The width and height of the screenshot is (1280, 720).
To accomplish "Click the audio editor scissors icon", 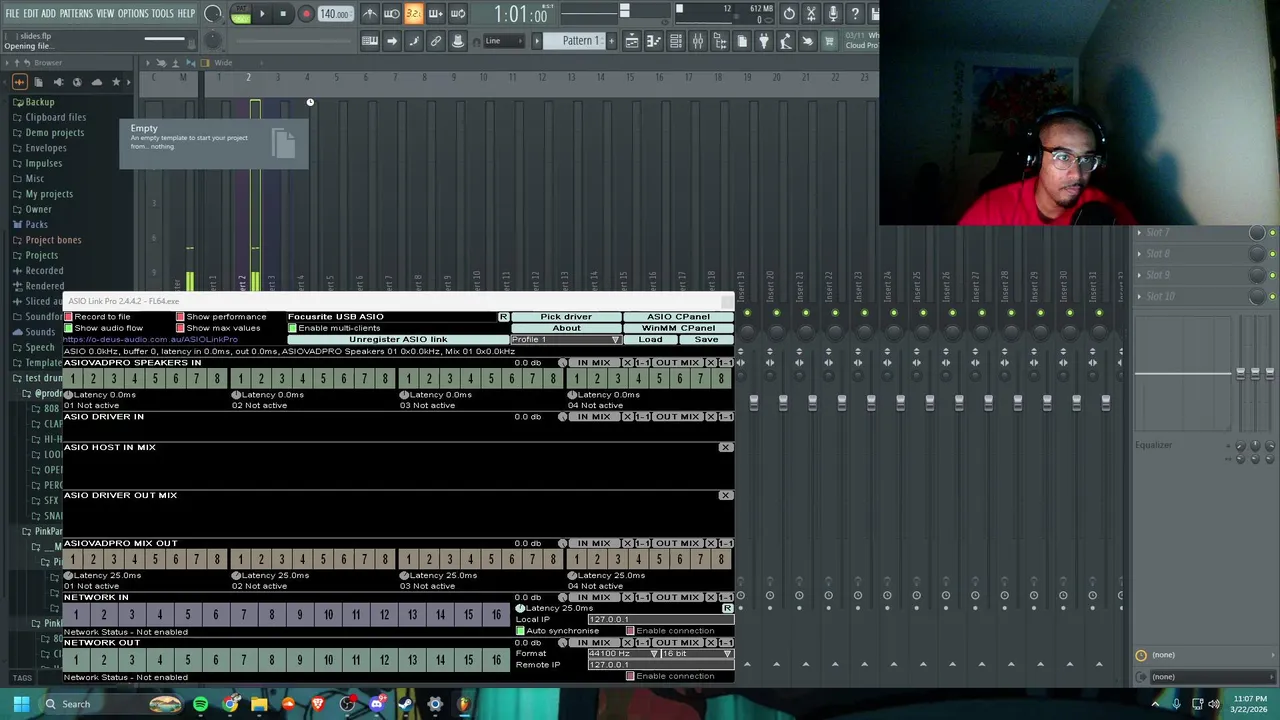I will coord(811,14).
